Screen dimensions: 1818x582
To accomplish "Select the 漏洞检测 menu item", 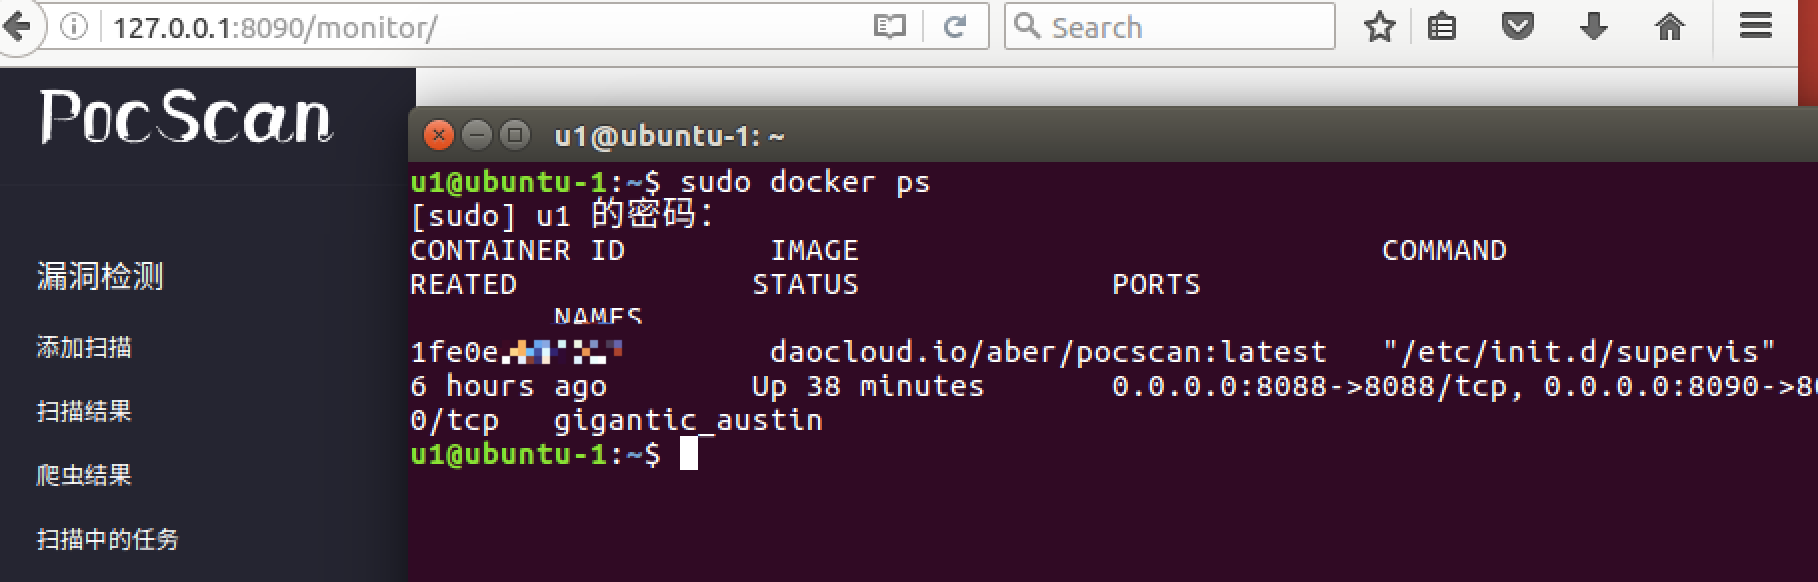I will tap(100, 277).
